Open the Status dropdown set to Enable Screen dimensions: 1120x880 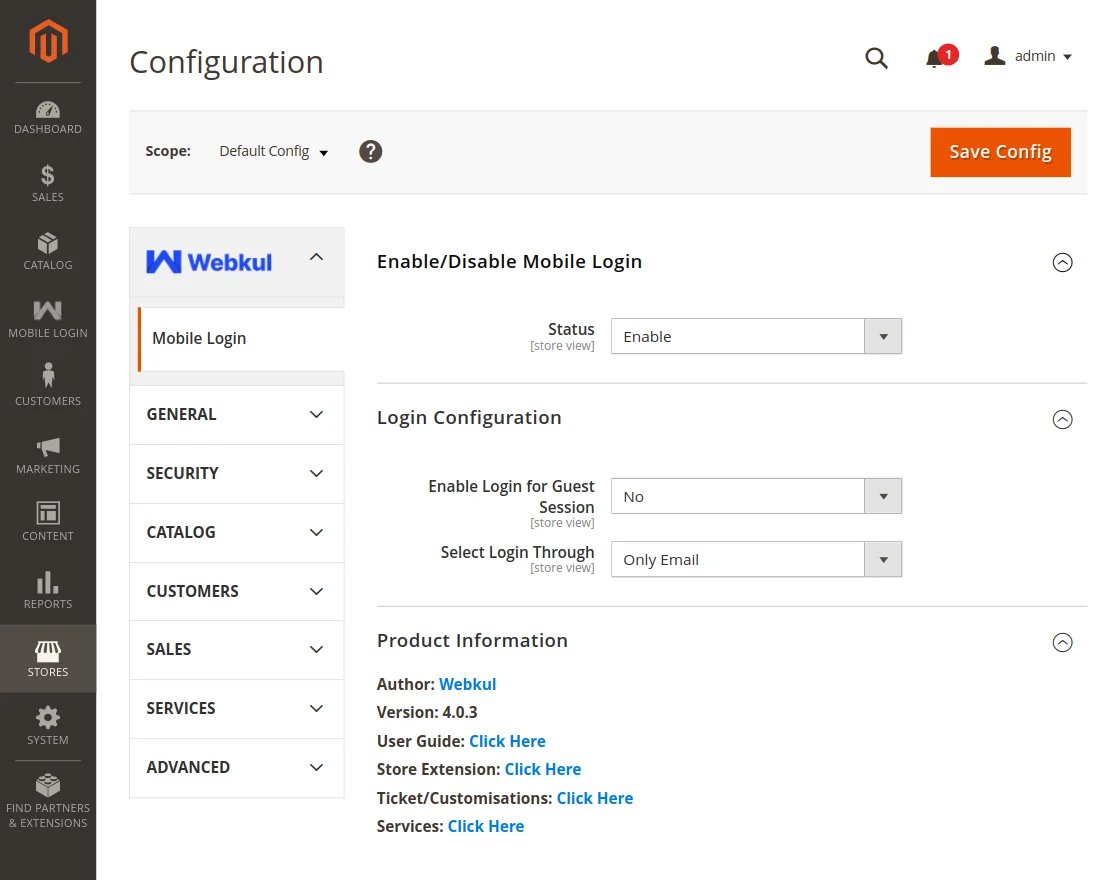(756, 336)
